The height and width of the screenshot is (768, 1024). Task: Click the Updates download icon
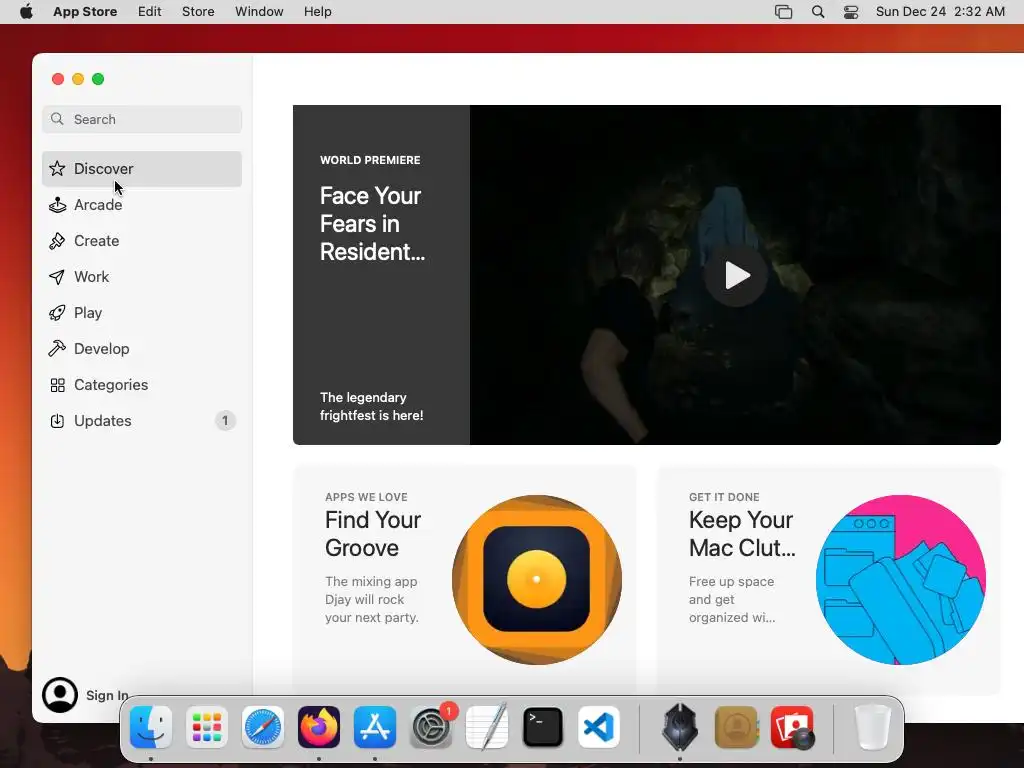[x=57, y=421]
